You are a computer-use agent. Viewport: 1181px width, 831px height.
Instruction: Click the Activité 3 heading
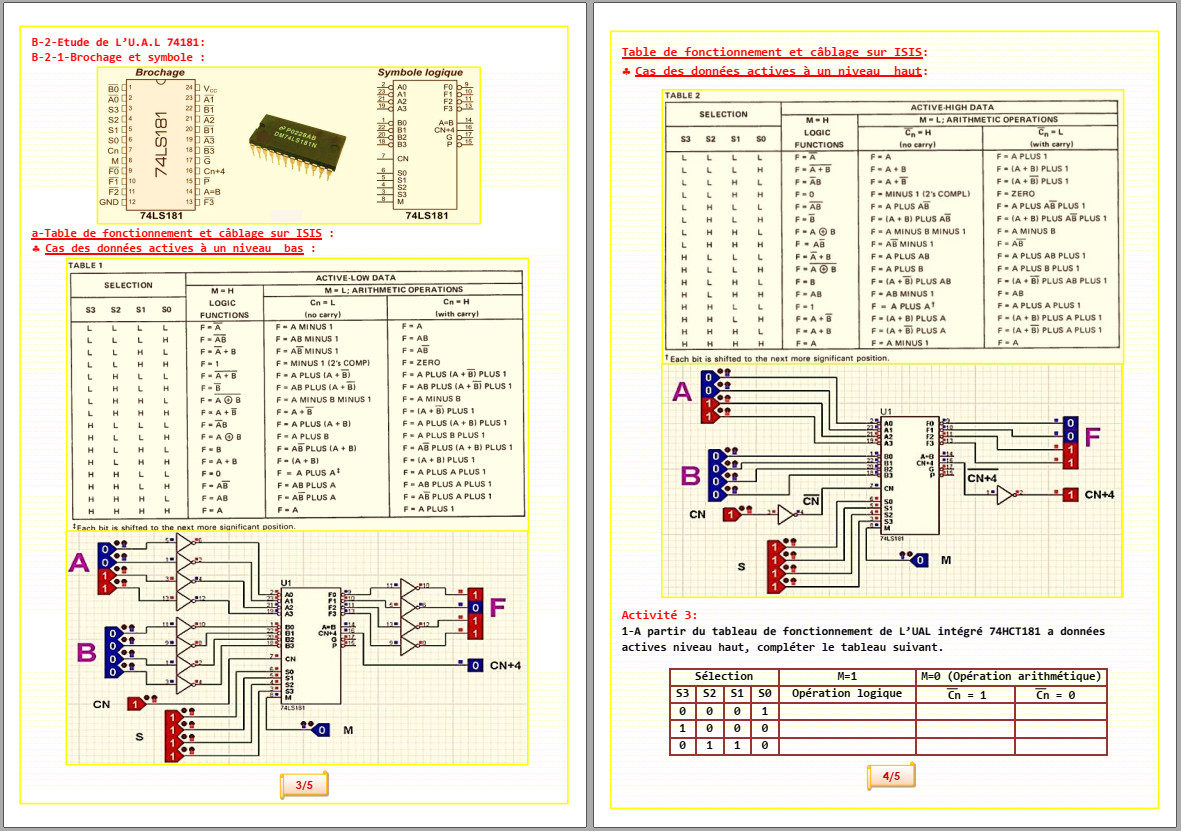pos(659,615)
